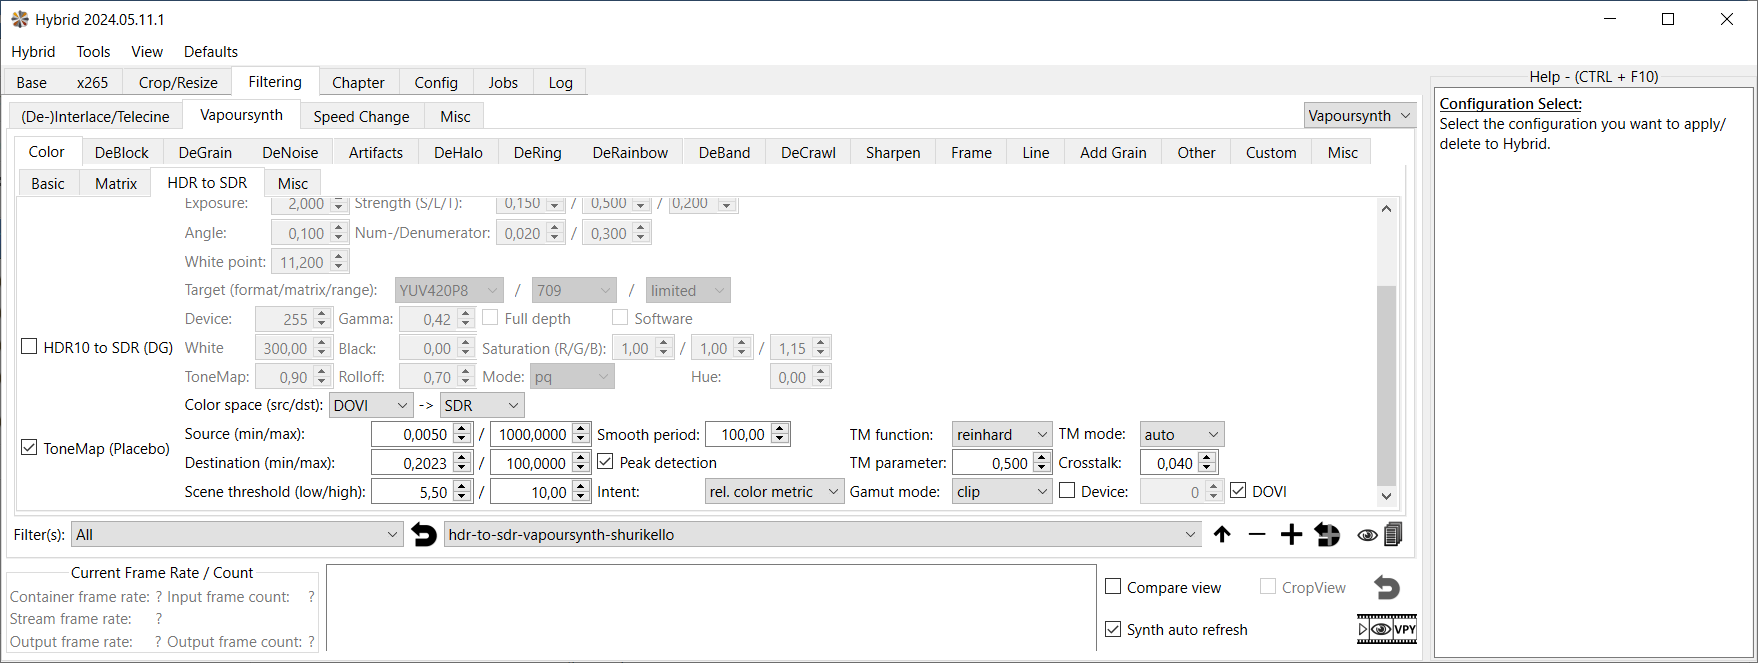The height and width of the screenshot is (663, 1758).
Task: Open the Tools menu
Action: [x=93, y=52]
